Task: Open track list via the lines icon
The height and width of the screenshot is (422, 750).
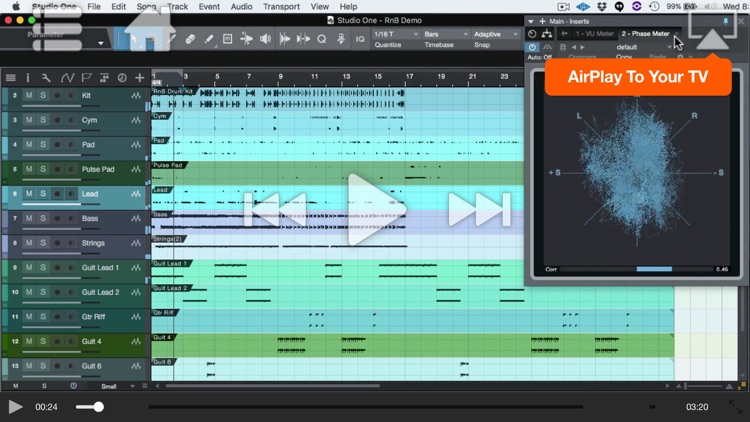Action: coord(11,78)
